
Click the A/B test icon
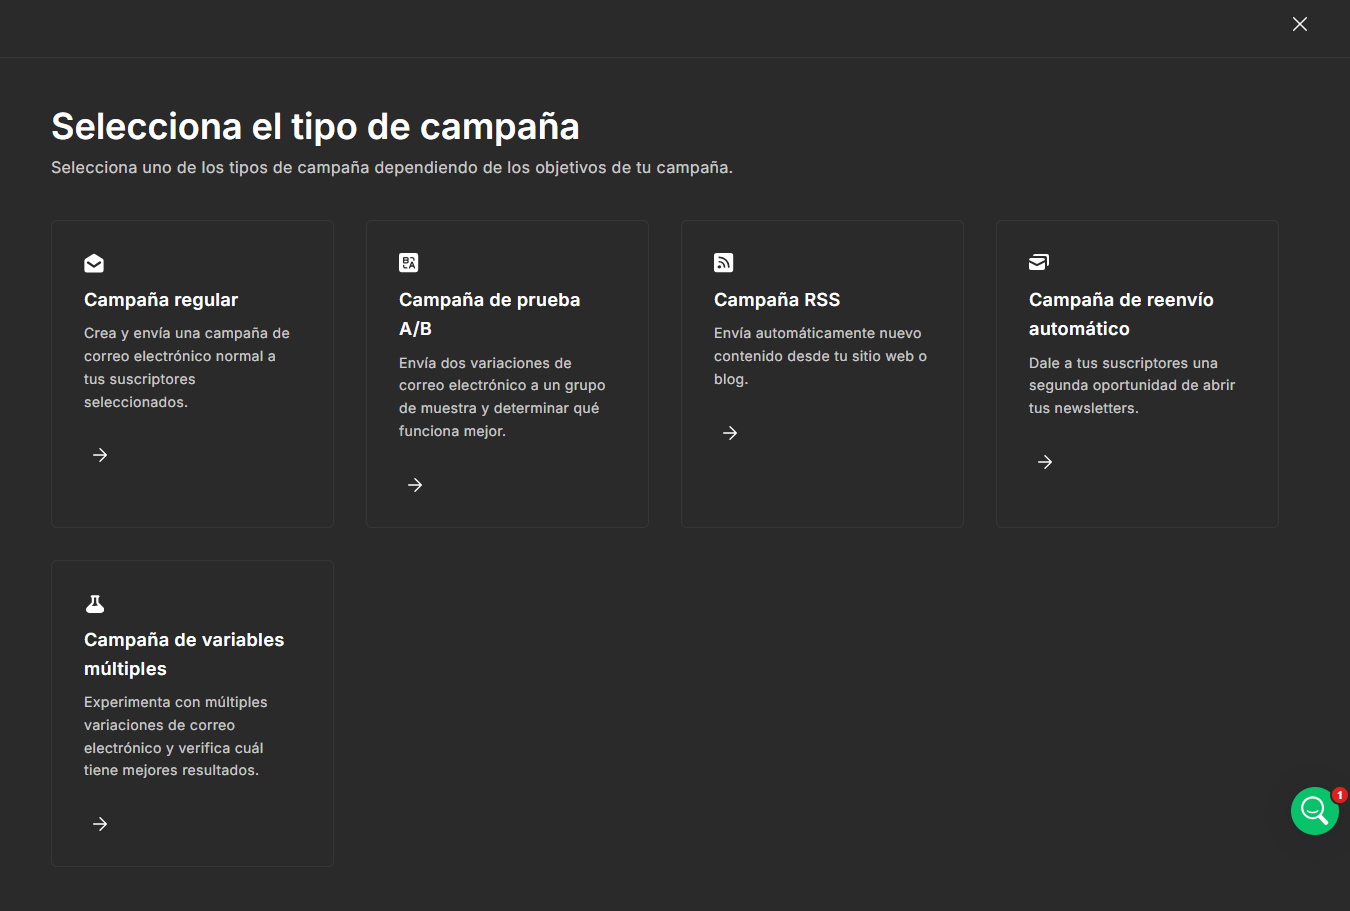click(x=408, y=263)
